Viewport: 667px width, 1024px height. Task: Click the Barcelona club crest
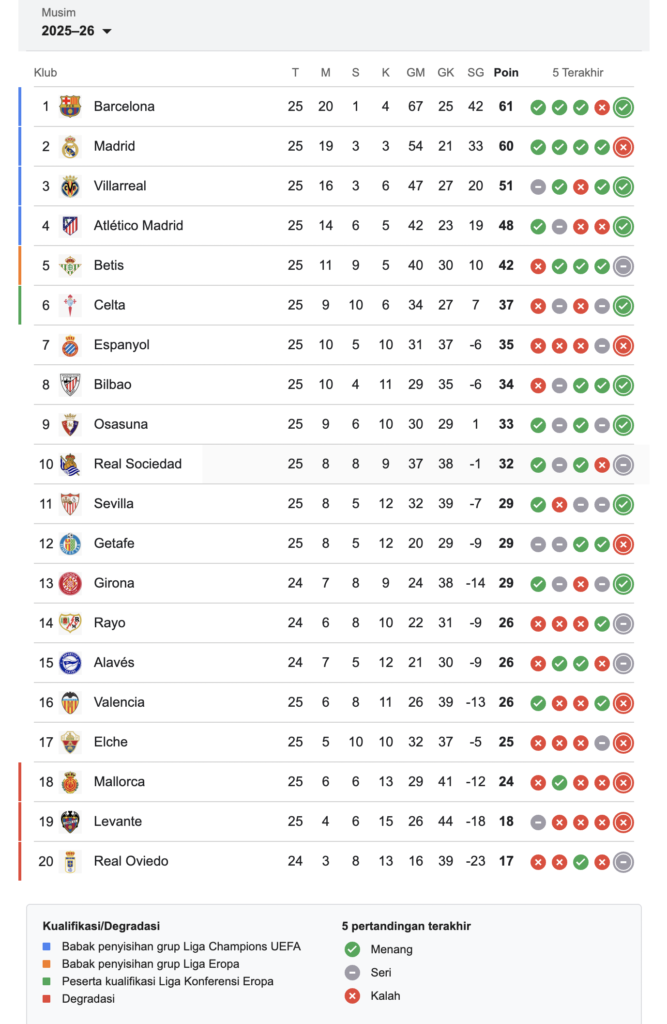70,106
